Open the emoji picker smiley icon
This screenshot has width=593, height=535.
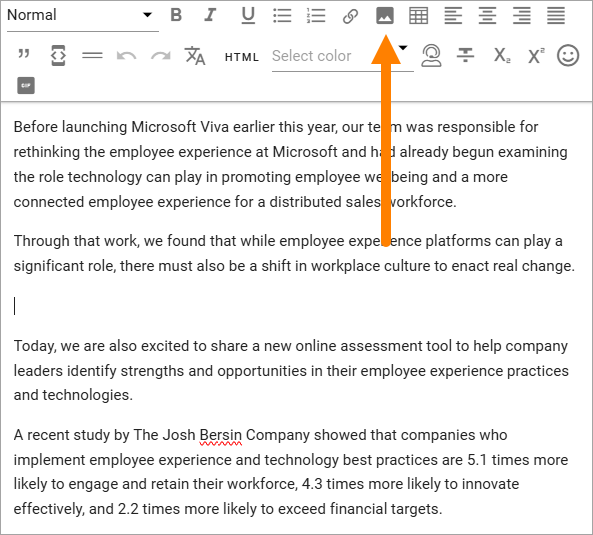(x=568, y=56)
